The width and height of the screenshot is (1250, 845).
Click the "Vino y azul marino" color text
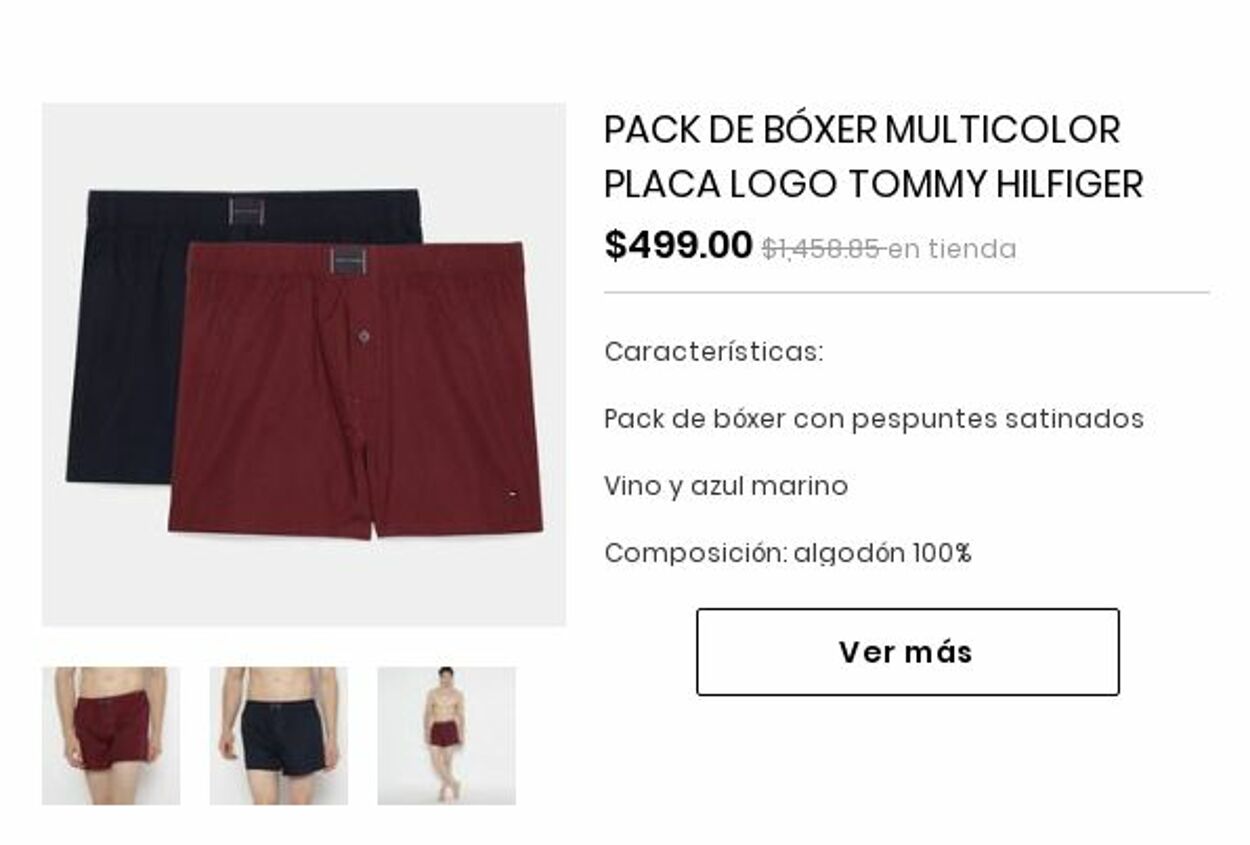pyautogui.click(x=726, y=486)
